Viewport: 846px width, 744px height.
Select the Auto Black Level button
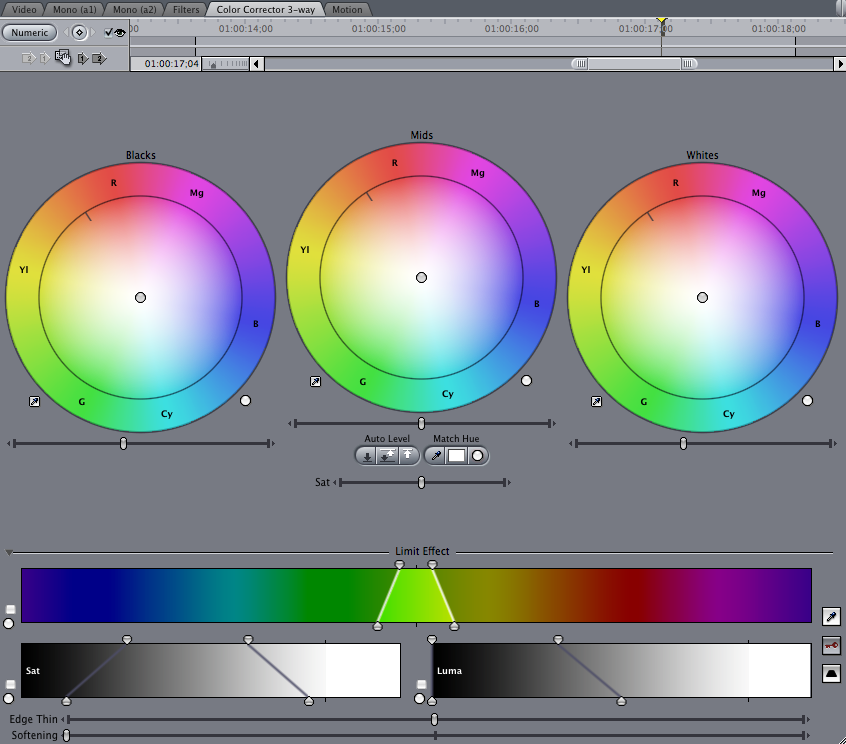pos(367,455)
